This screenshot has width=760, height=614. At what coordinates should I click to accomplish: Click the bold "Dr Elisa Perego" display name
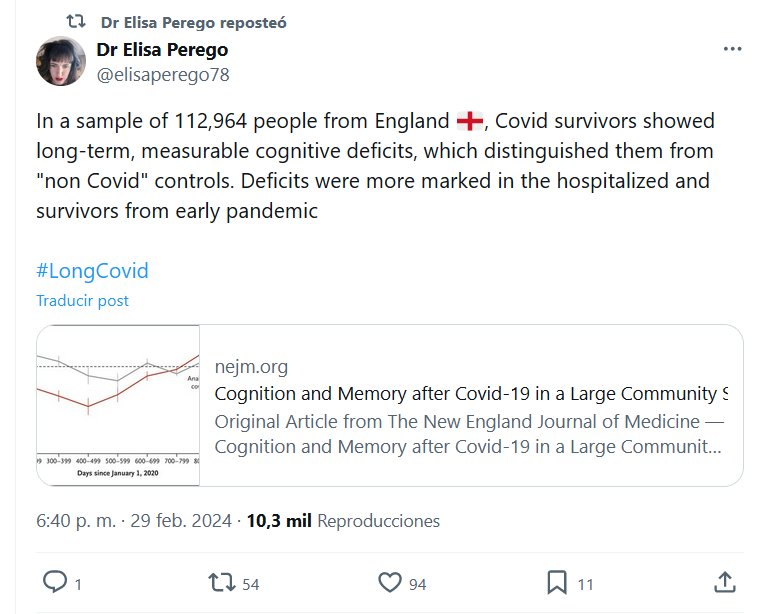point(162,50)
